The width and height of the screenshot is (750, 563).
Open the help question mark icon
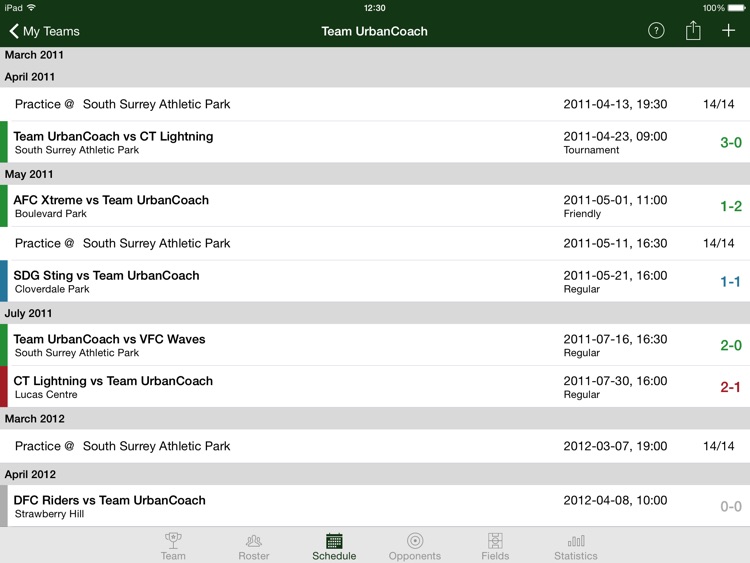click(656, 31)
